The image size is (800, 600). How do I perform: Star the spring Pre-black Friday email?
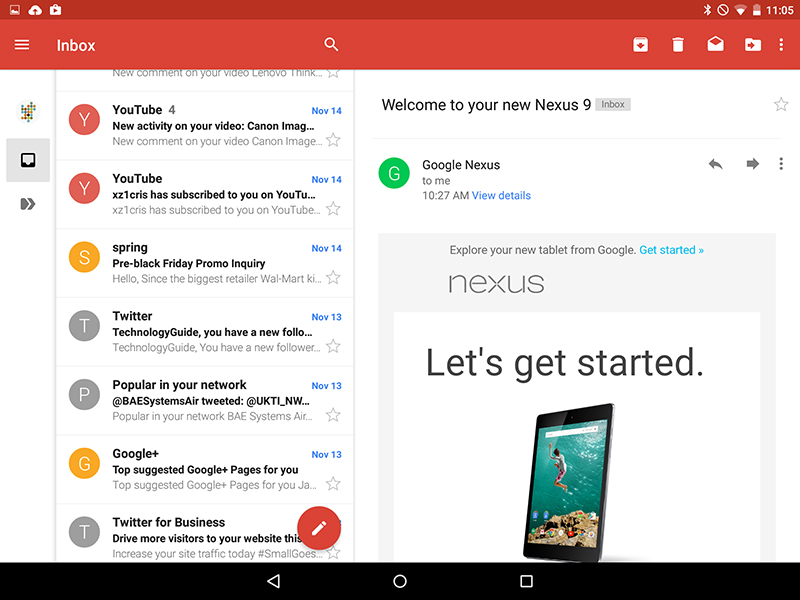click(334, 278)
